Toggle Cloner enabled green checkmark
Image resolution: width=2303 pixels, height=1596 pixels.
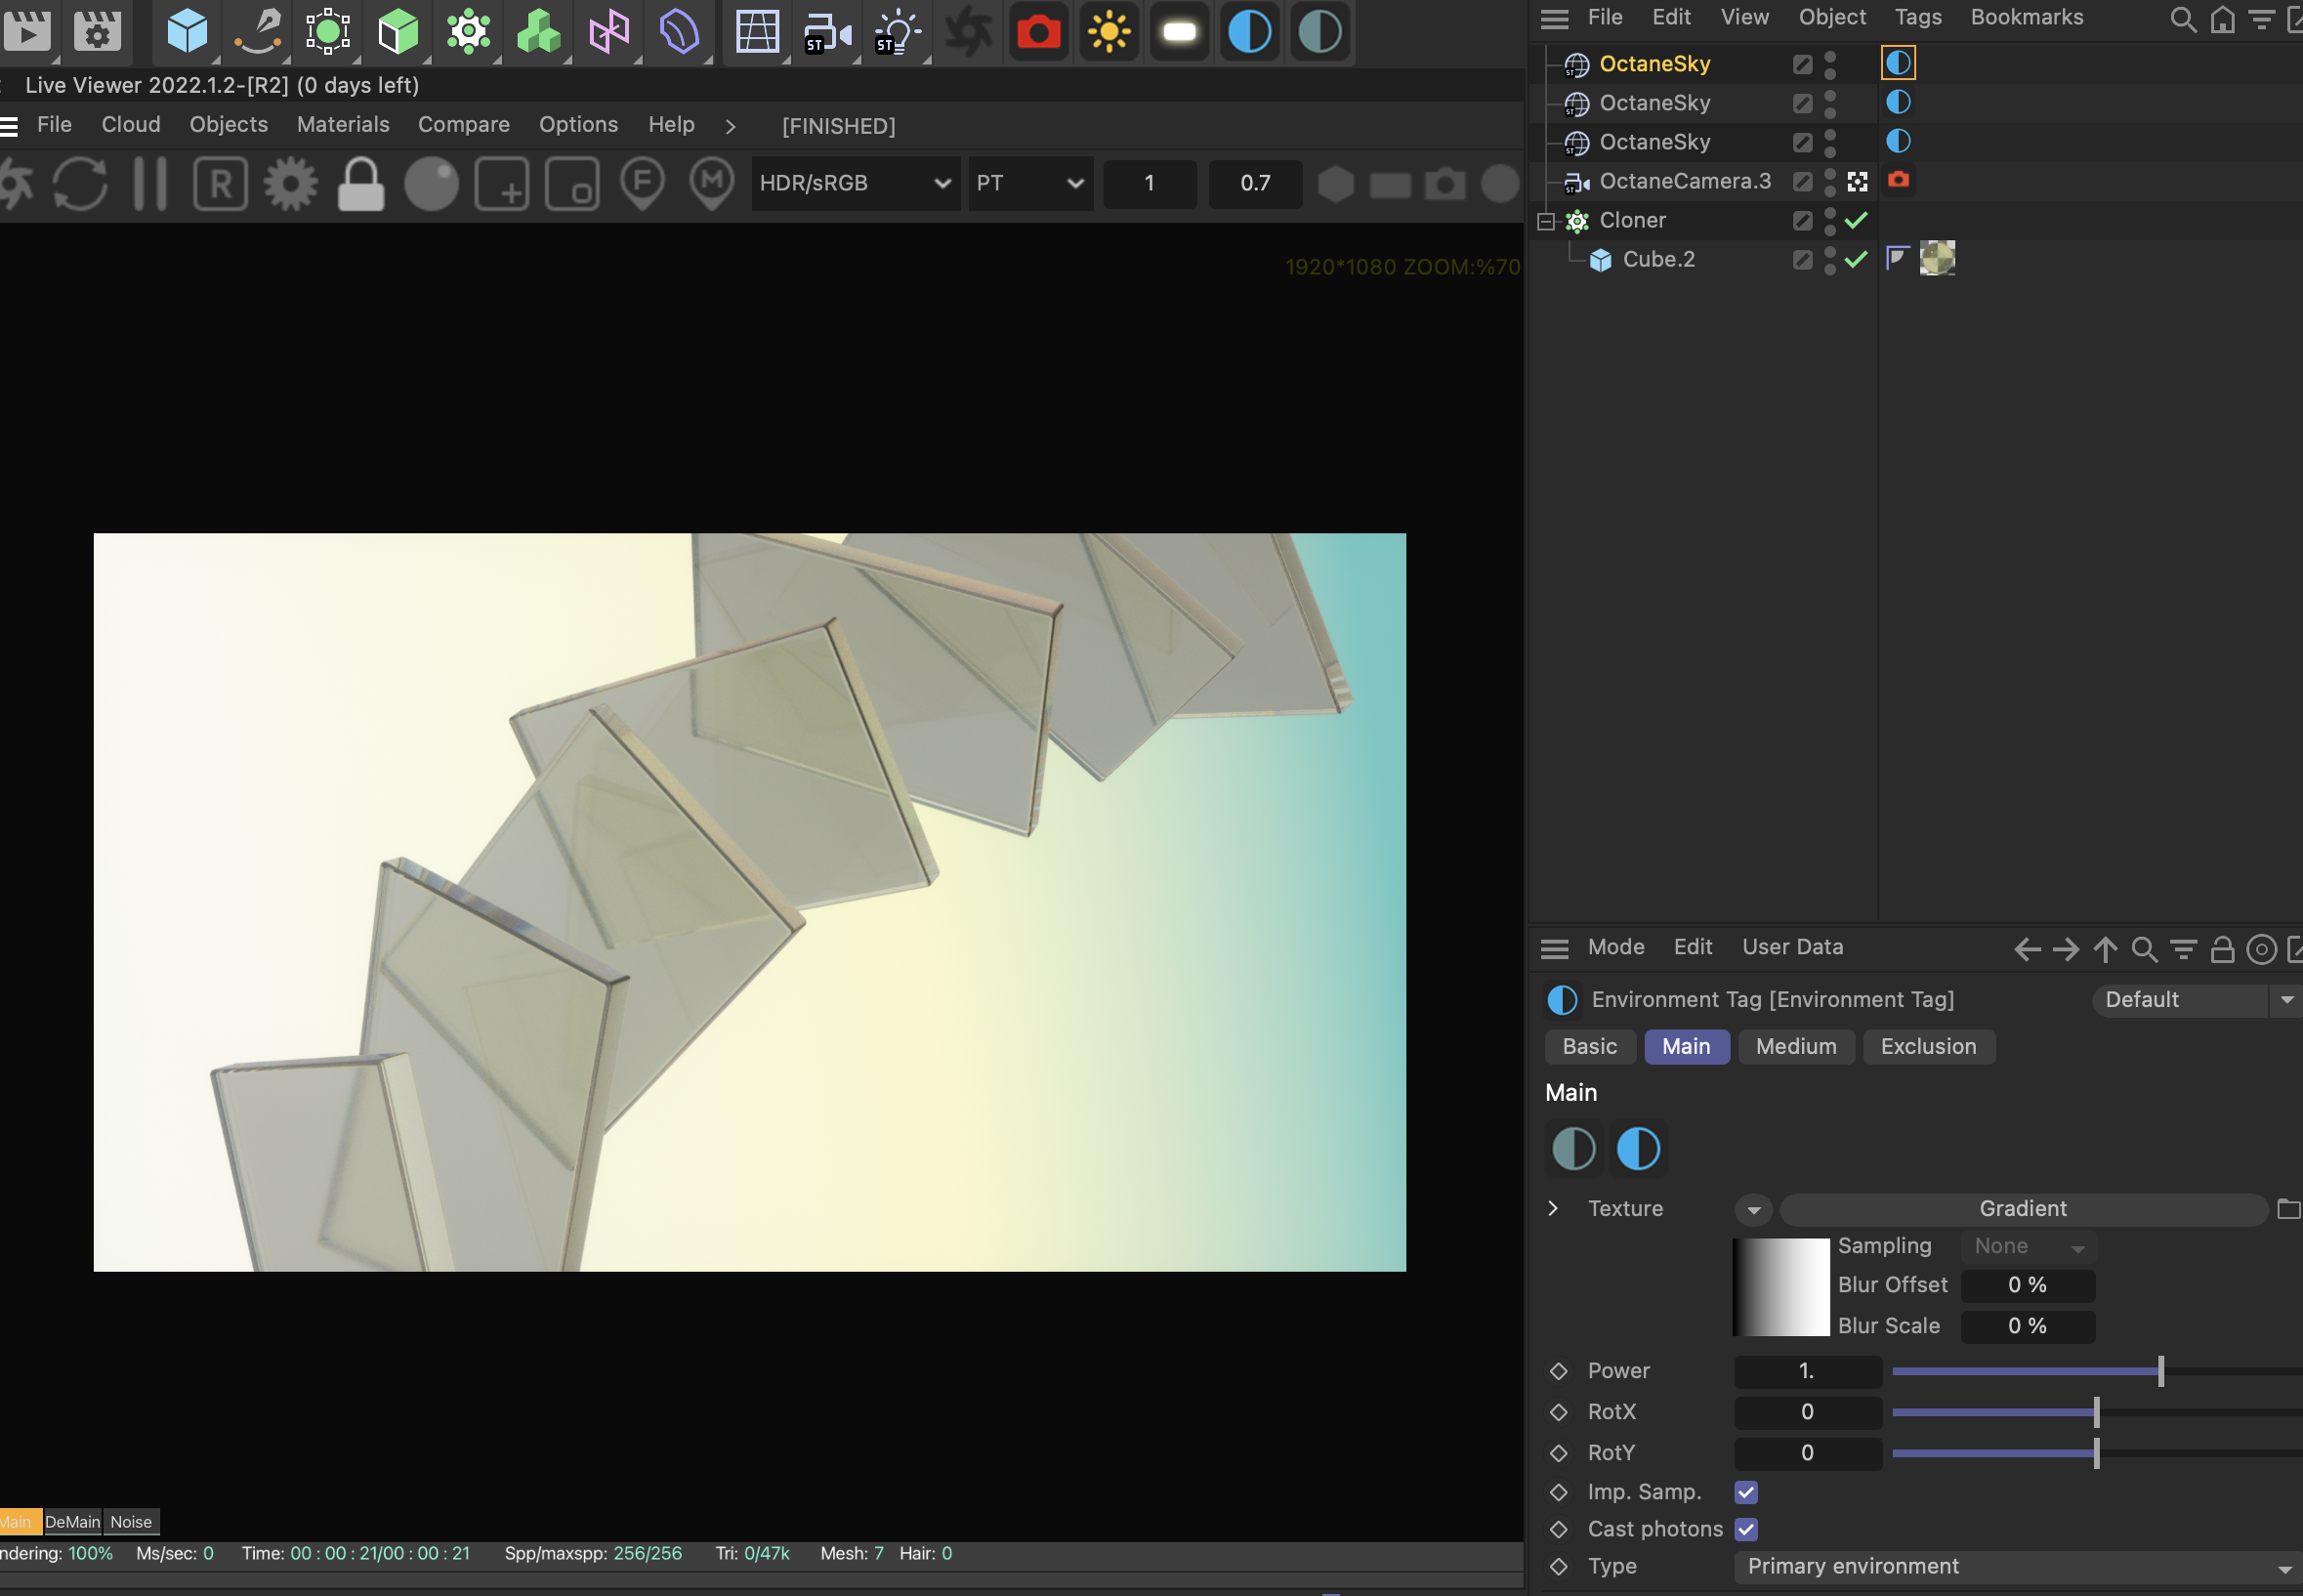(x=1856, y=220)
